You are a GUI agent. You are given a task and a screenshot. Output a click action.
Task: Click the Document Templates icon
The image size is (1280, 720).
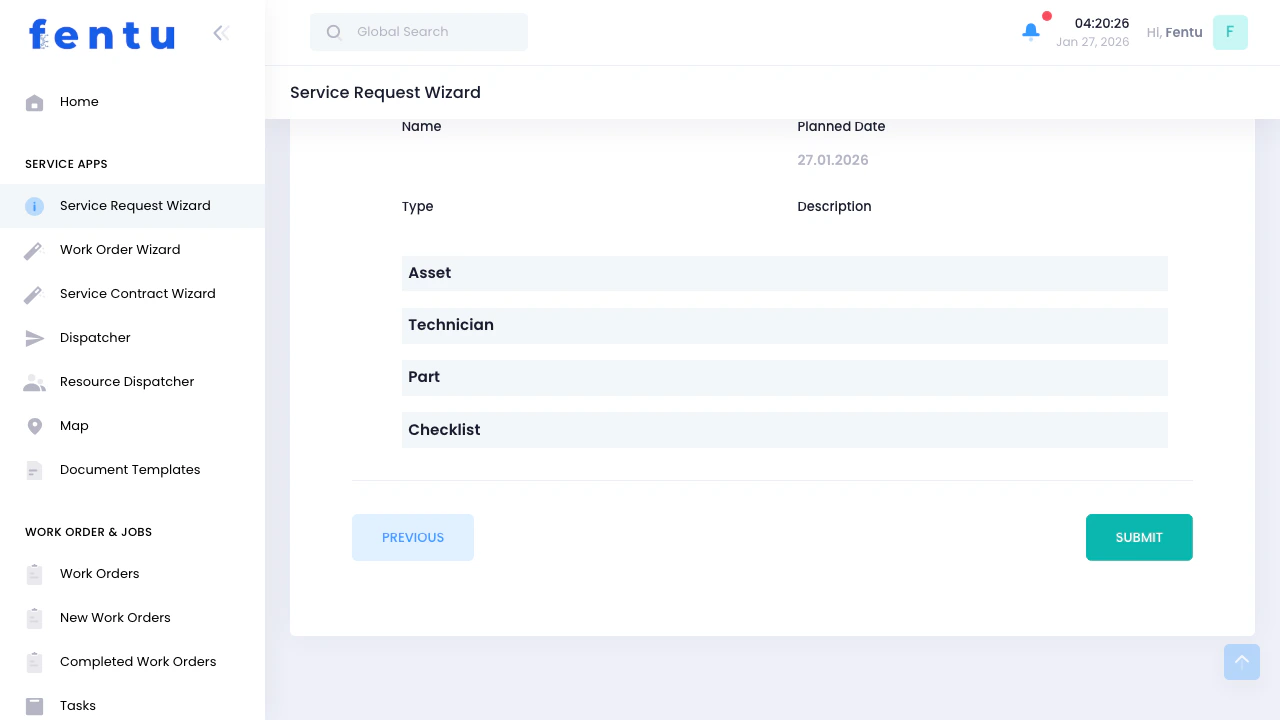tap(34, 470)
